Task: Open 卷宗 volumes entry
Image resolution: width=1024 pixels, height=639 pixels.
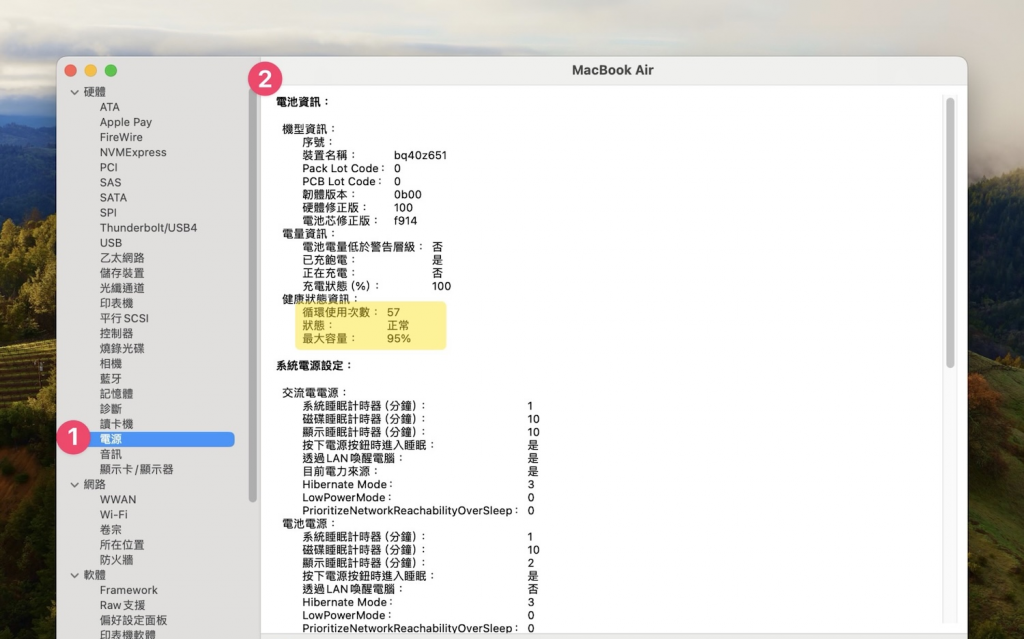Action: click(x=110, y=529)
